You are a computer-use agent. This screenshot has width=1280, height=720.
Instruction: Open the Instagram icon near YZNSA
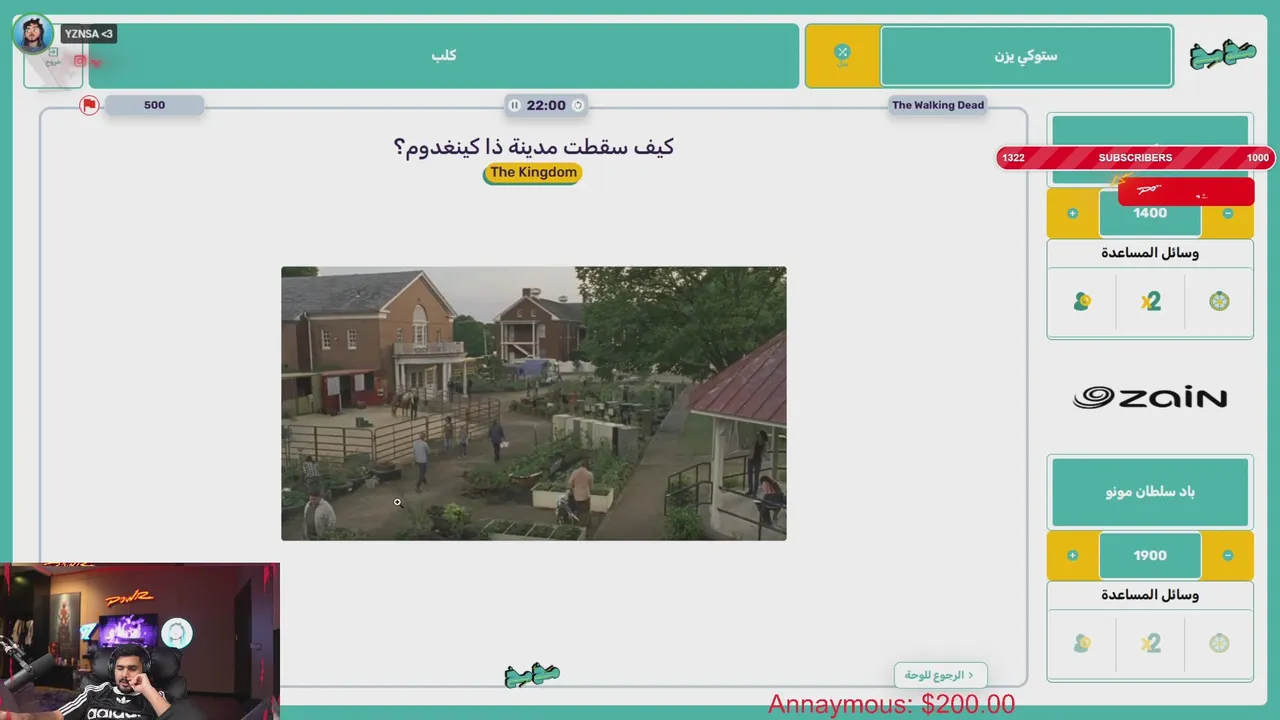(x=80, y=61)
